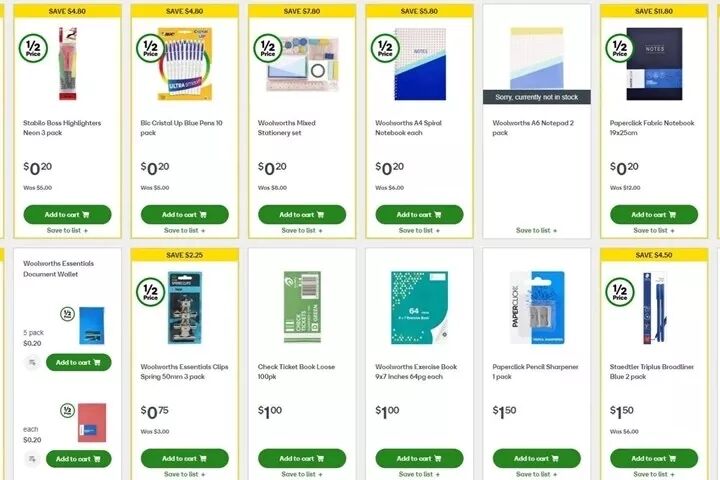This screenshot has width=720, height=480.
Task: Add Paperclick Pencil Sharpener to cart
Action: click(536, 458)
